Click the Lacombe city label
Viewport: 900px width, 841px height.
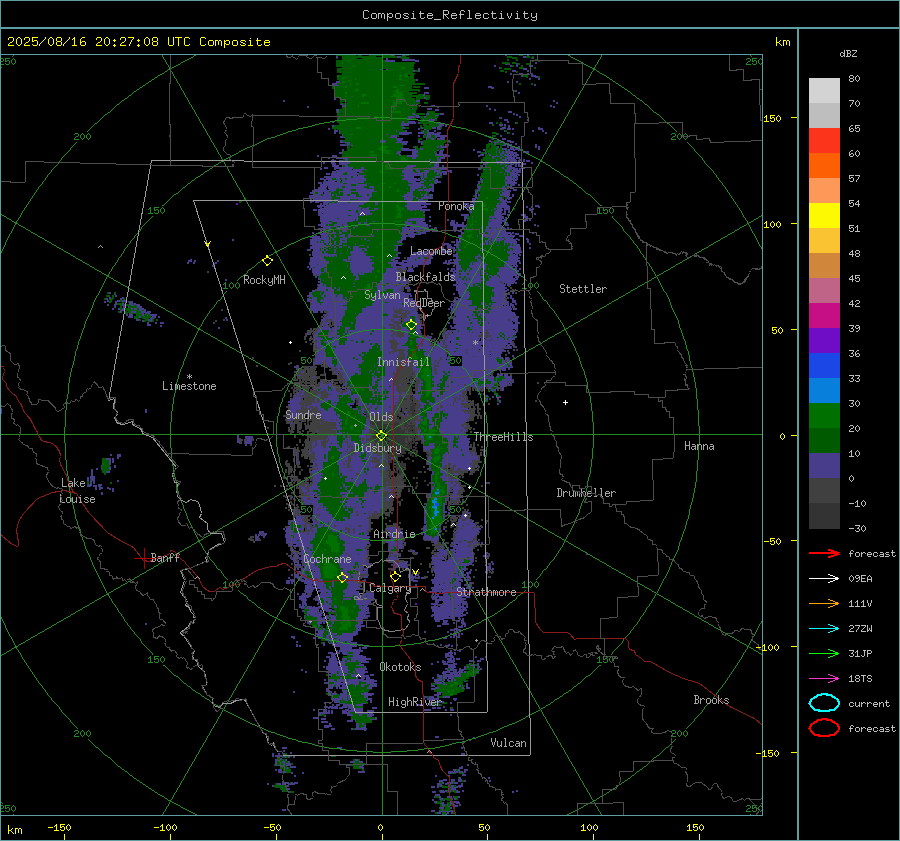(x=431, y=251)
